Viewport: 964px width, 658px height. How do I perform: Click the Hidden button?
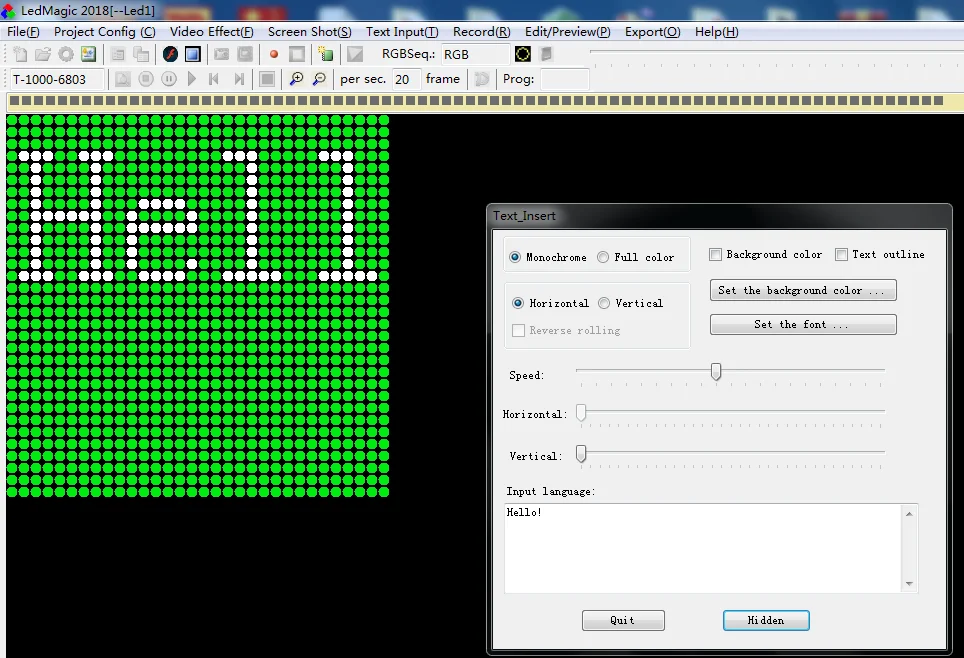pos(766,620)
